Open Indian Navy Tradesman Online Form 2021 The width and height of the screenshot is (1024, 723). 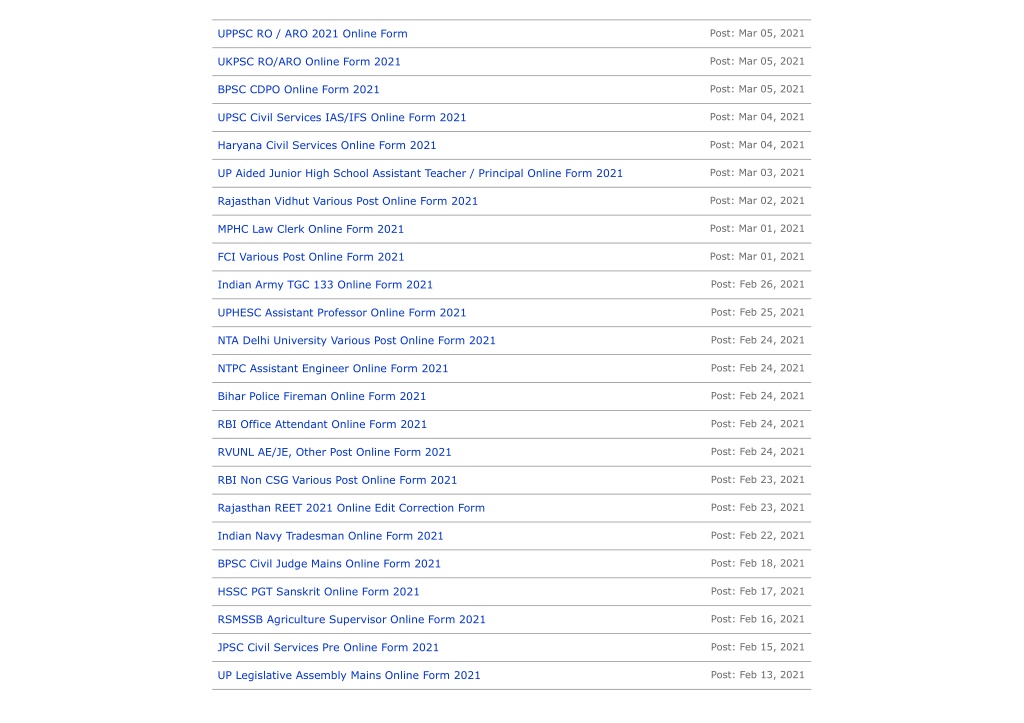coord(330,536)
